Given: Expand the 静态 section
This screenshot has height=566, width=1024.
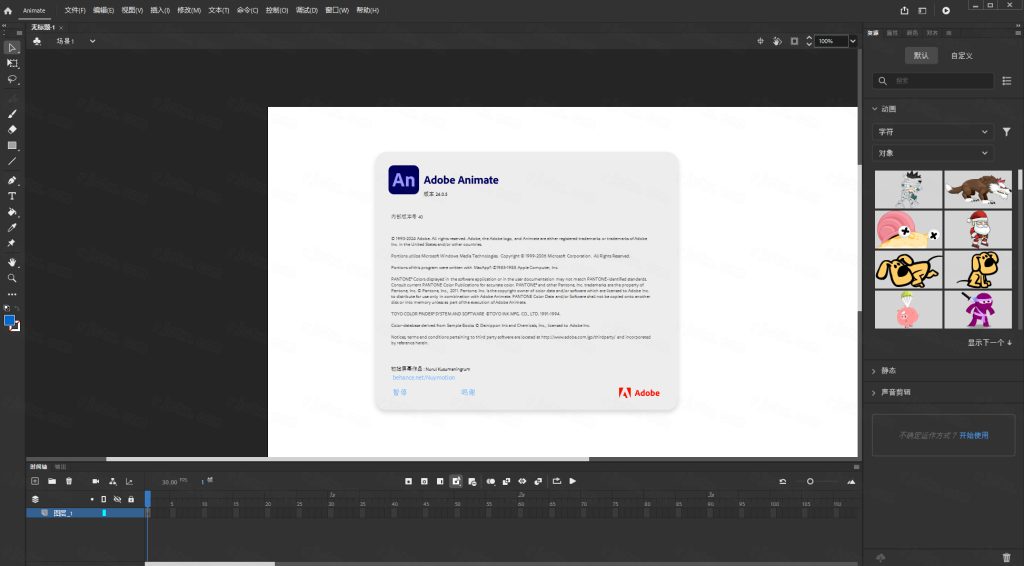Looking at the screenshot, I should click(890, 371).
